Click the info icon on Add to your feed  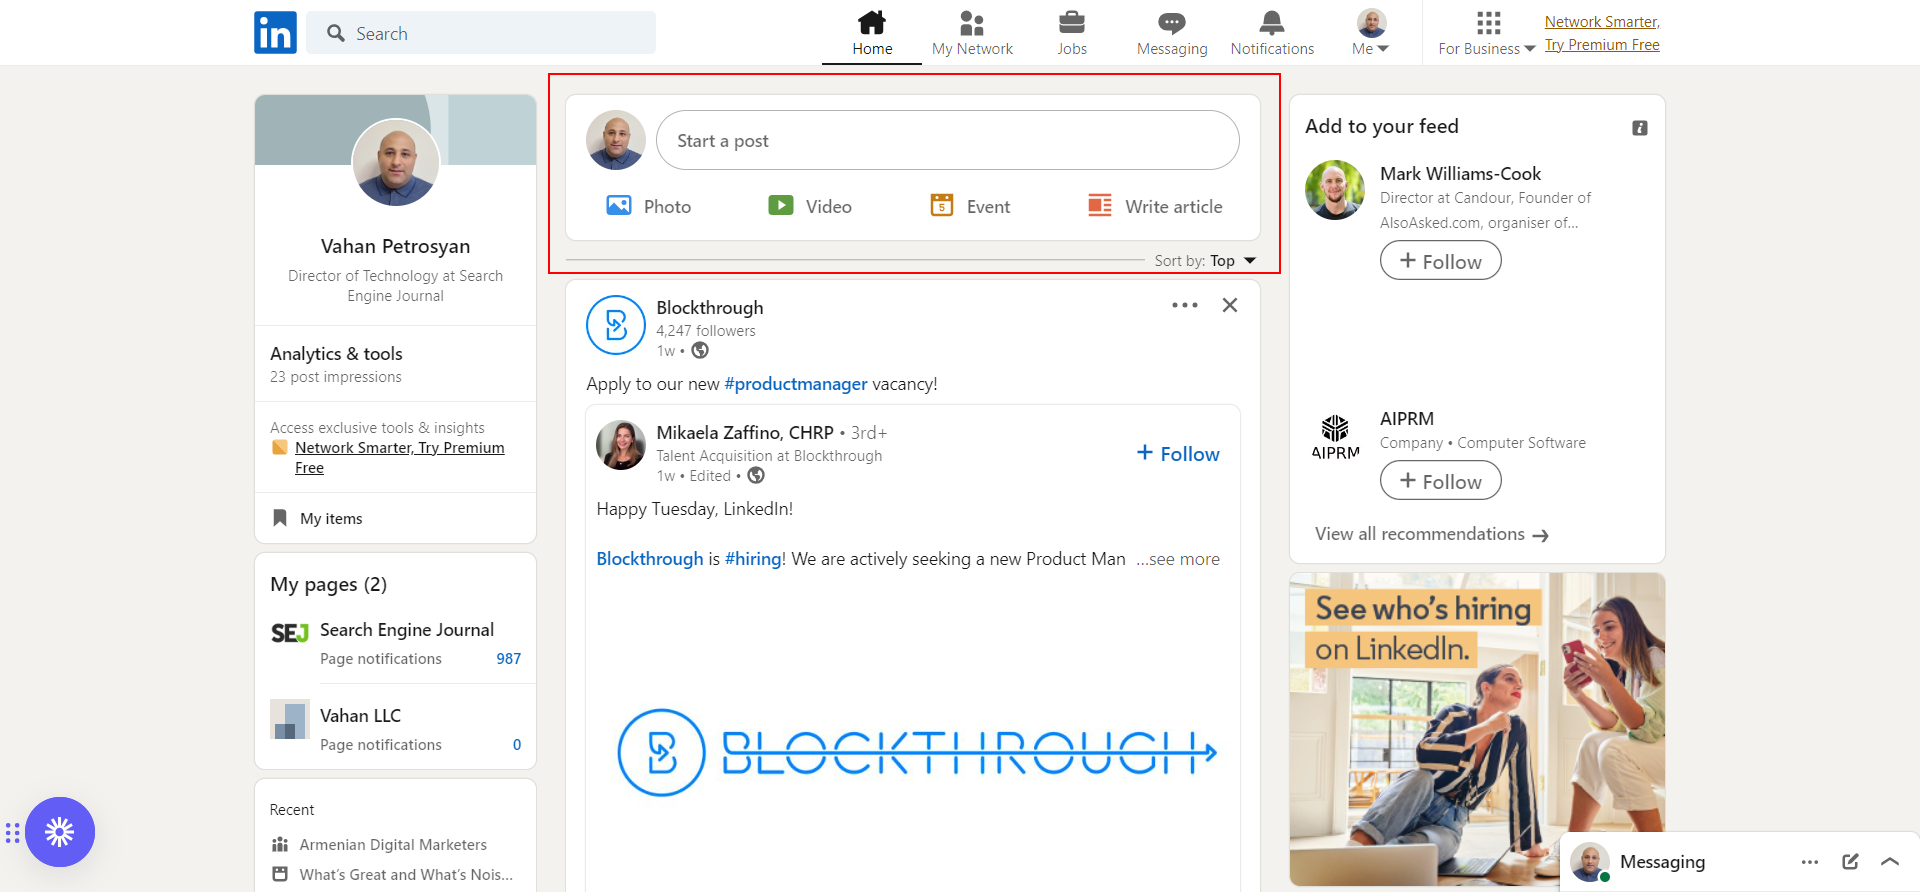(x=1640, y=128)
